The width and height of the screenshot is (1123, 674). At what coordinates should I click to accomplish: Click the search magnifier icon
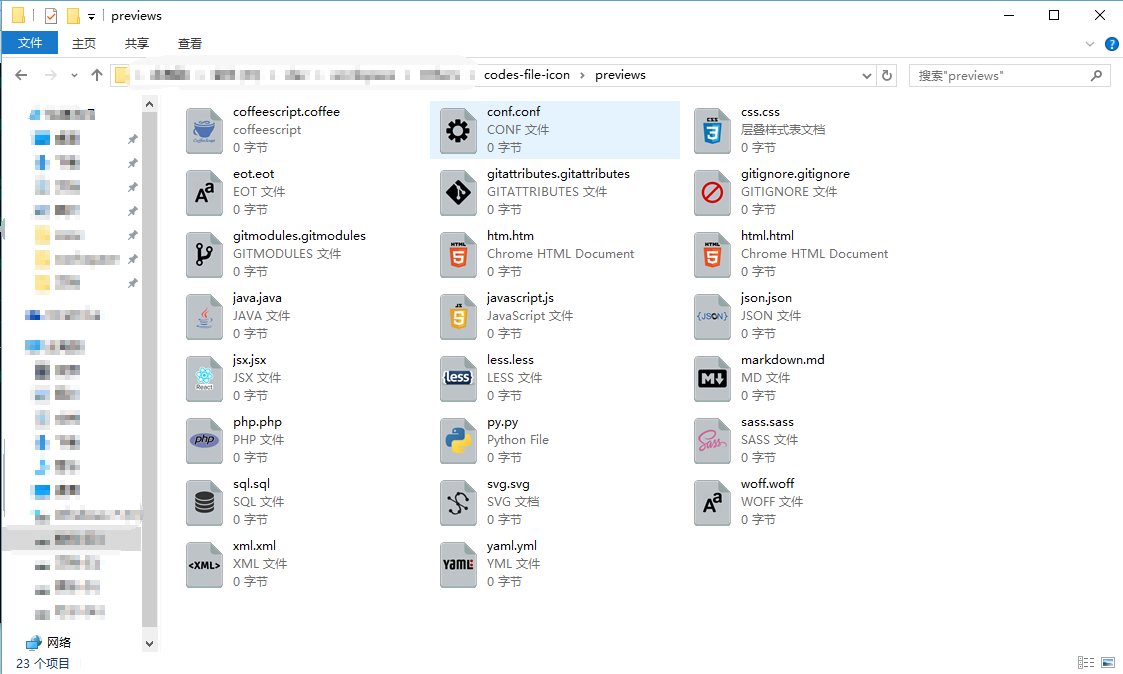(1096, 75)
